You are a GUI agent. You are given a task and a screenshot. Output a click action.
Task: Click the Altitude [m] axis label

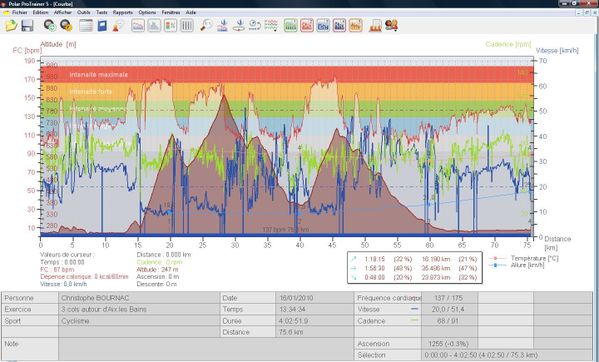coord(58,44)
